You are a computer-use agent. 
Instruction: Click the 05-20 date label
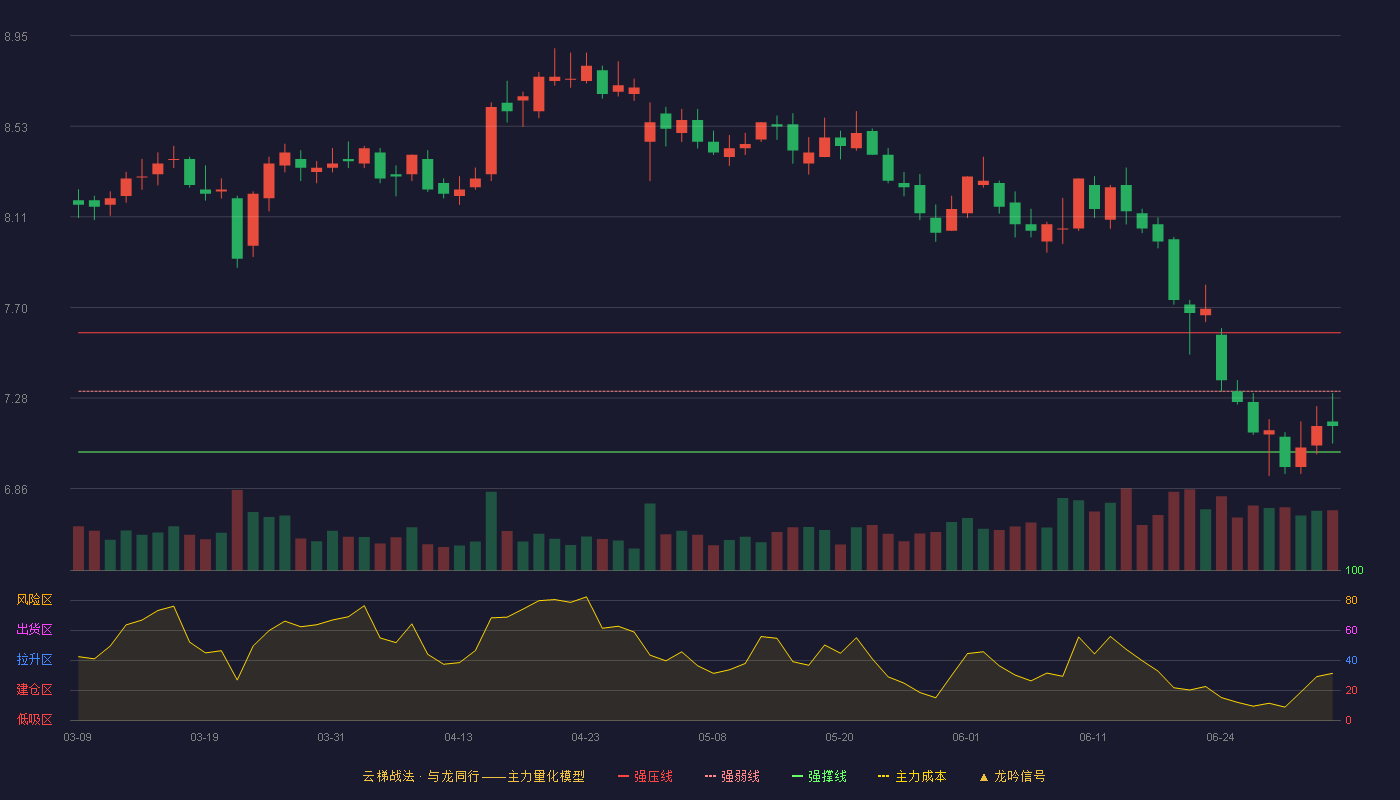pos(839,737)
